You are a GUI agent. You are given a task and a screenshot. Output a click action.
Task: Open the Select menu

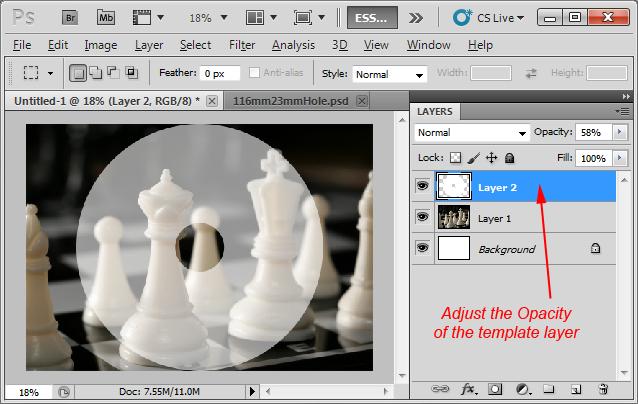point(195,45)
